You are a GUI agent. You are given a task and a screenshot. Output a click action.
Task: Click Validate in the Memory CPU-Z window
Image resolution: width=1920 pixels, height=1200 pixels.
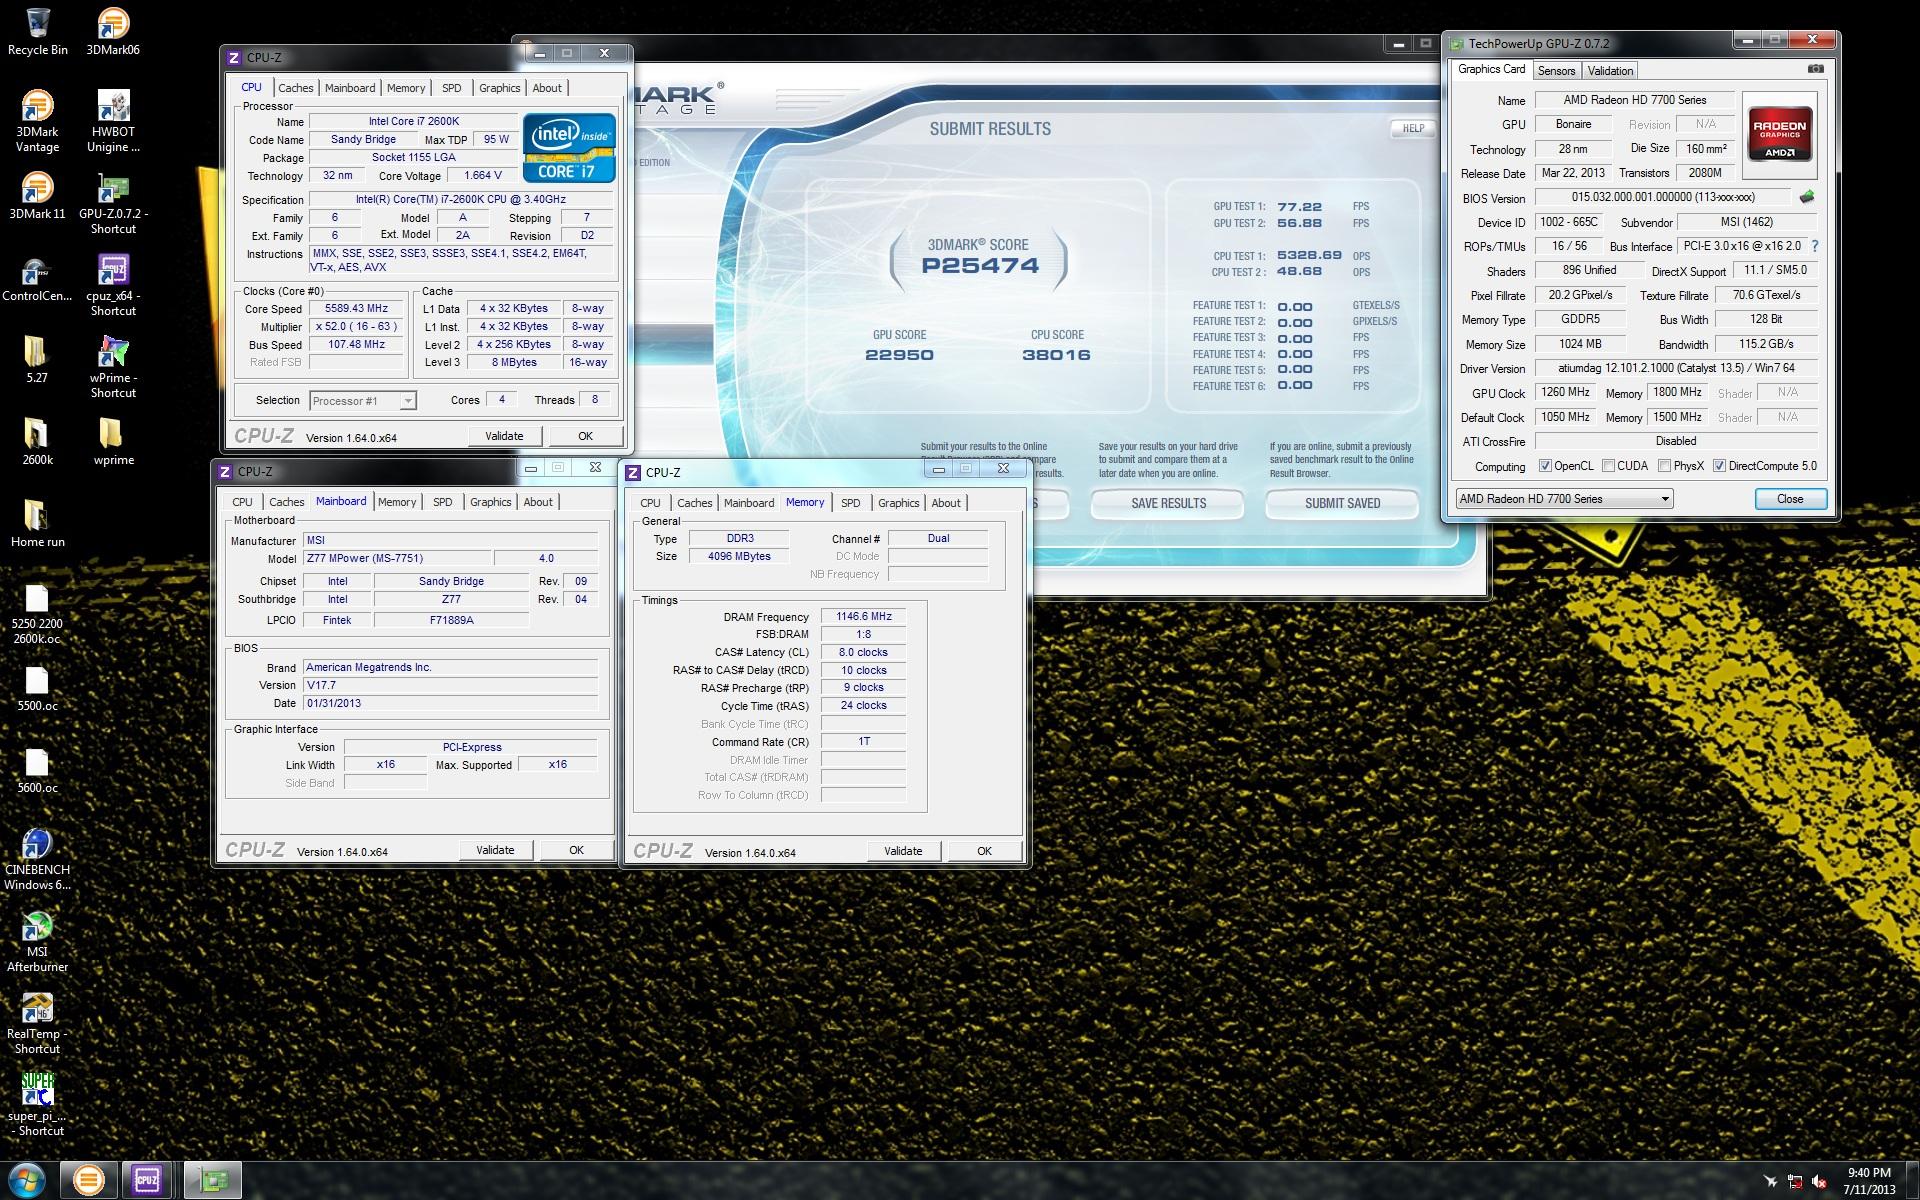(903, 851)
